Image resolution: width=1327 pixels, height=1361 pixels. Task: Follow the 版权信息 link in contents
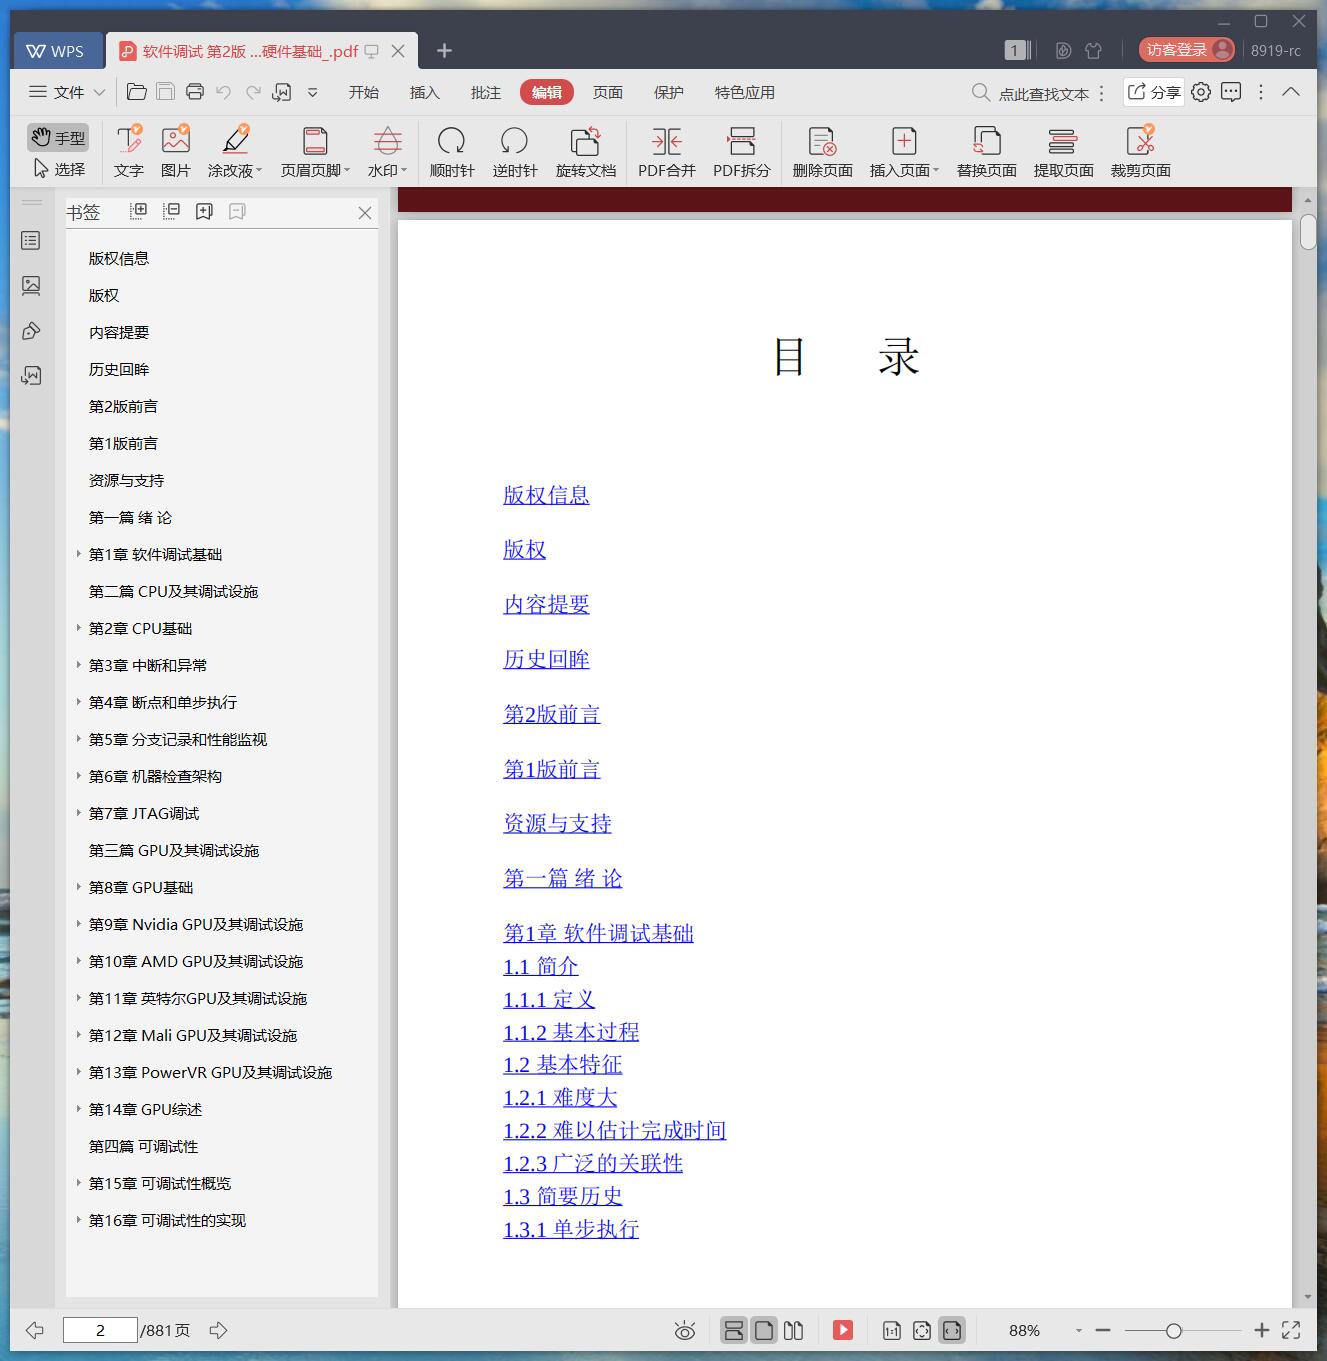click(546, 495)
